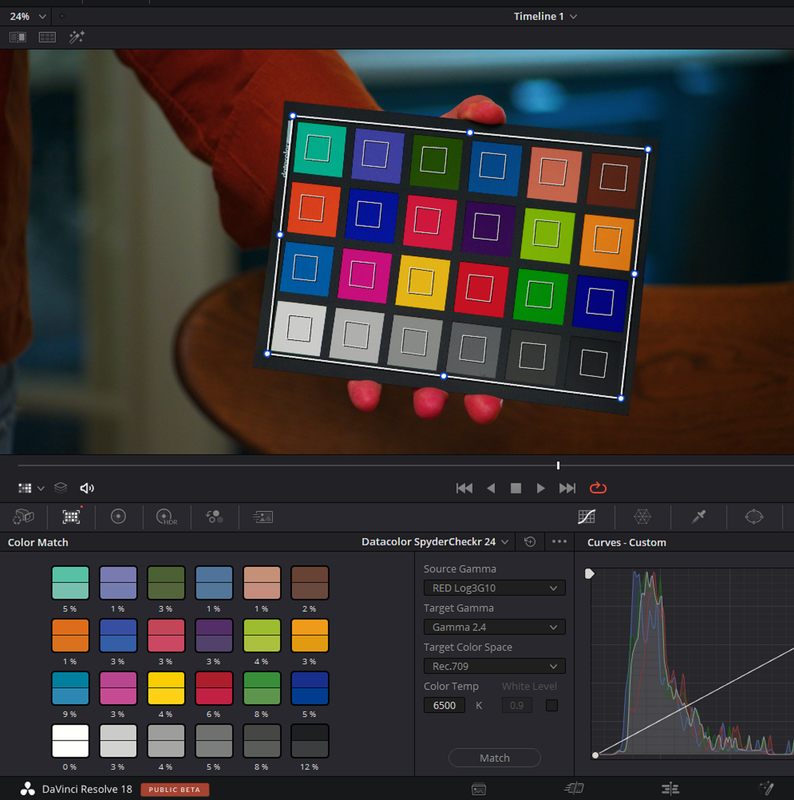Viewport: 794px width, 800px height.
Task: Click the Match button
Action: point(494,758)
